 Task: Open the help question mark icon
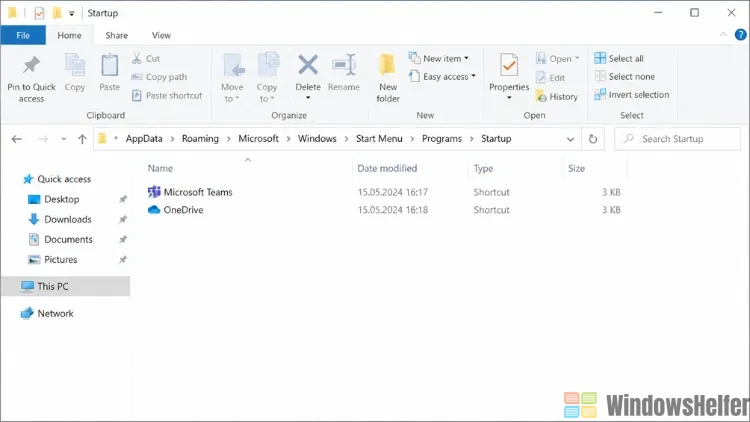(x=740, y=35)
